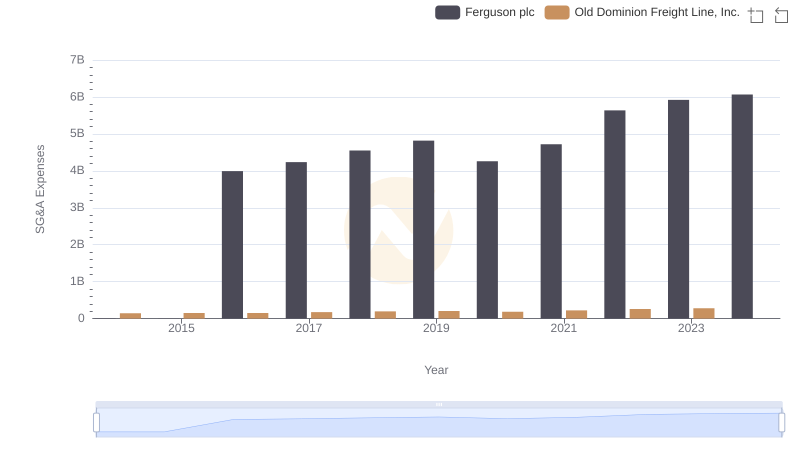Select Old Dominion bar for 2015
This screenshot has height=461, width=800.
194,316
